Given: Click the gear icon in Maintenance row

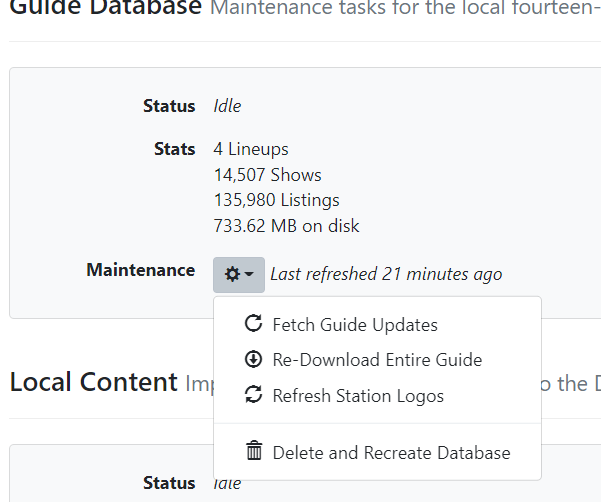Looking at the screenshot, I should tap(232, 274).
